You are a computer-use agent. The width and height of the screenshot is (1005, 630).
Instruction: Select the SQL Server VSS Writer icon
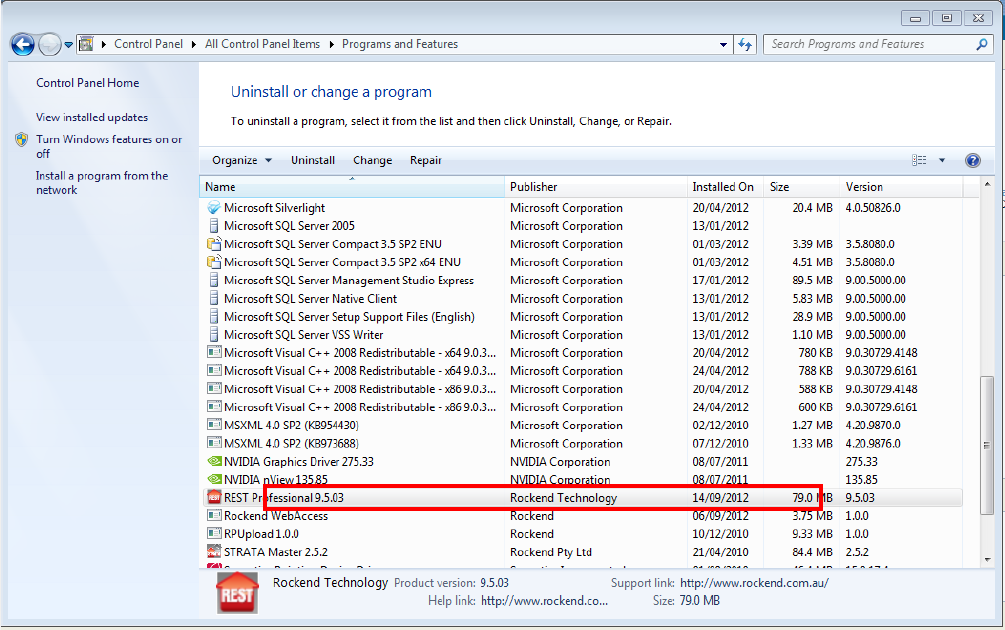214,334
